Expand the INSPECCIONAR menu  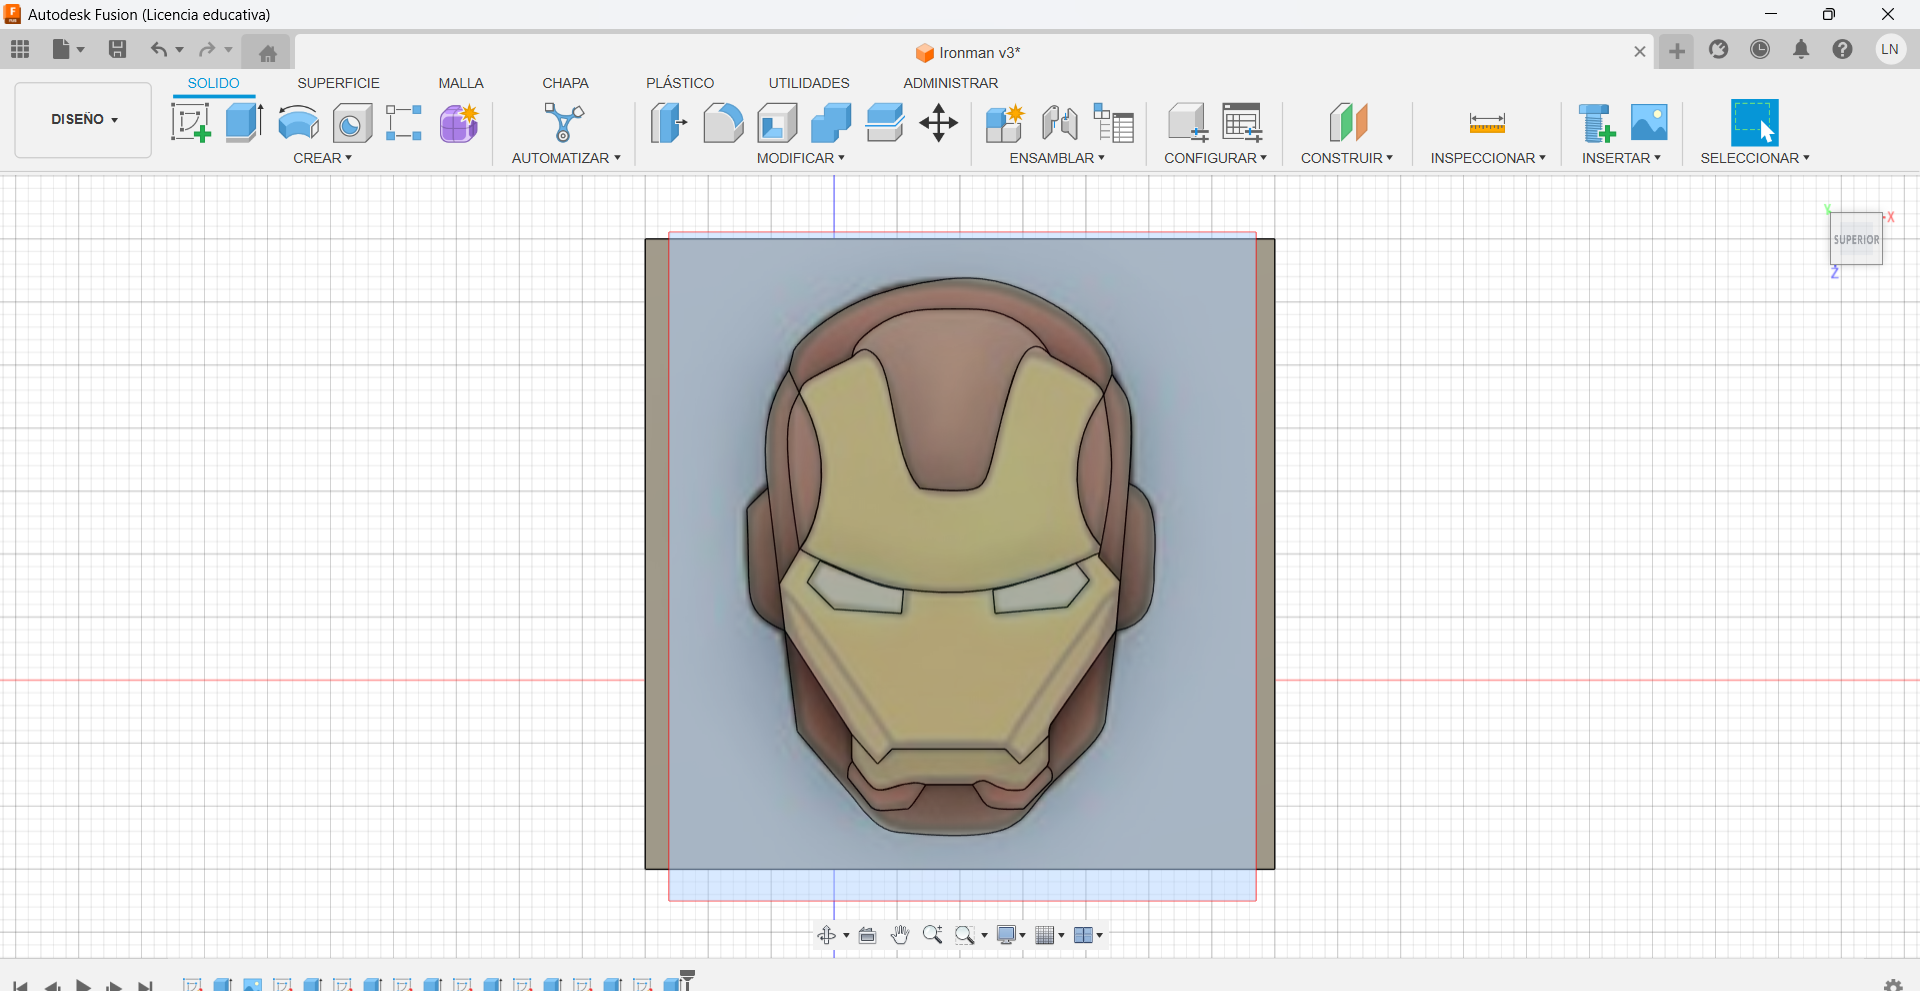click(x=1488, y=158)
